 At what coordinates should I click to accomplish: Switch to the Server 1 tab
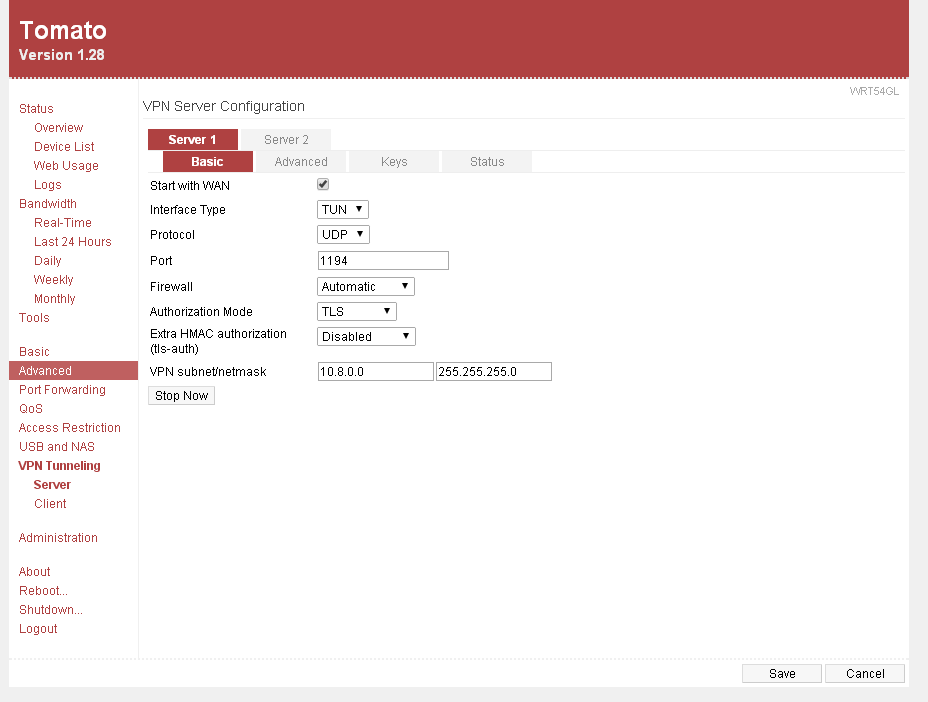192,140
